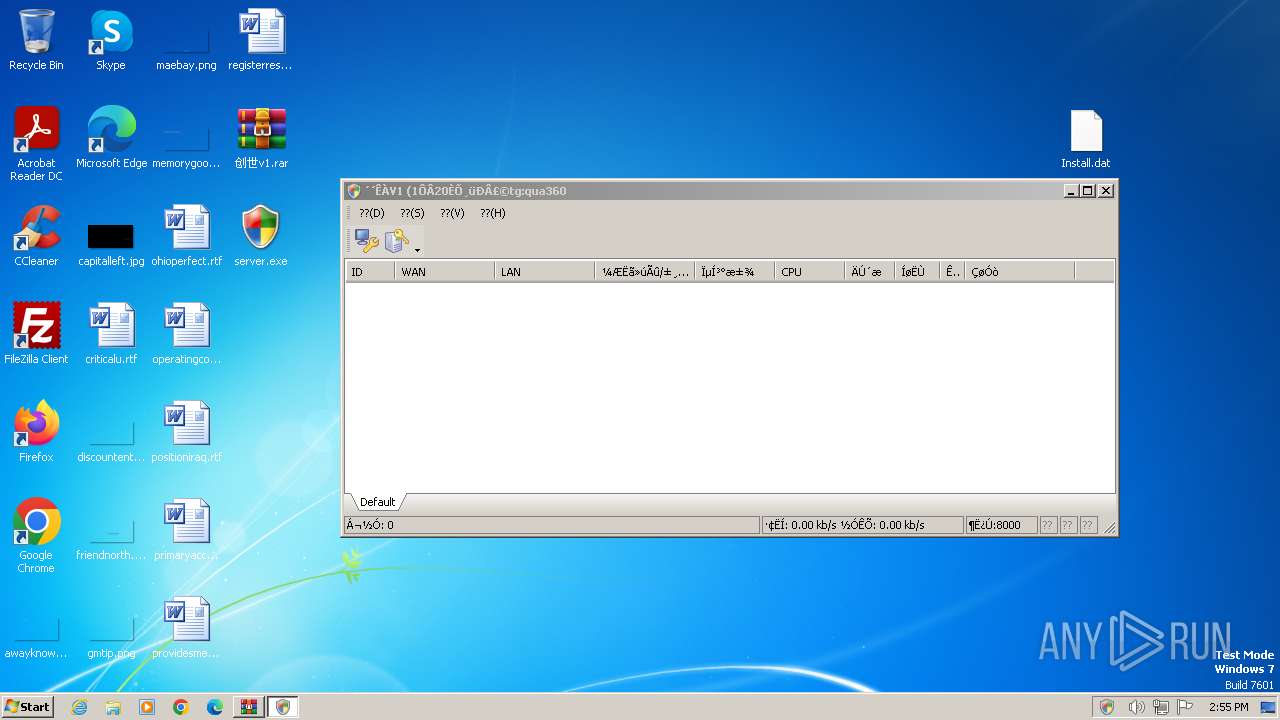Click the window's shield title bar icon
The width and height of the screenshot is (1280, 720).
[x=353, y=191]
